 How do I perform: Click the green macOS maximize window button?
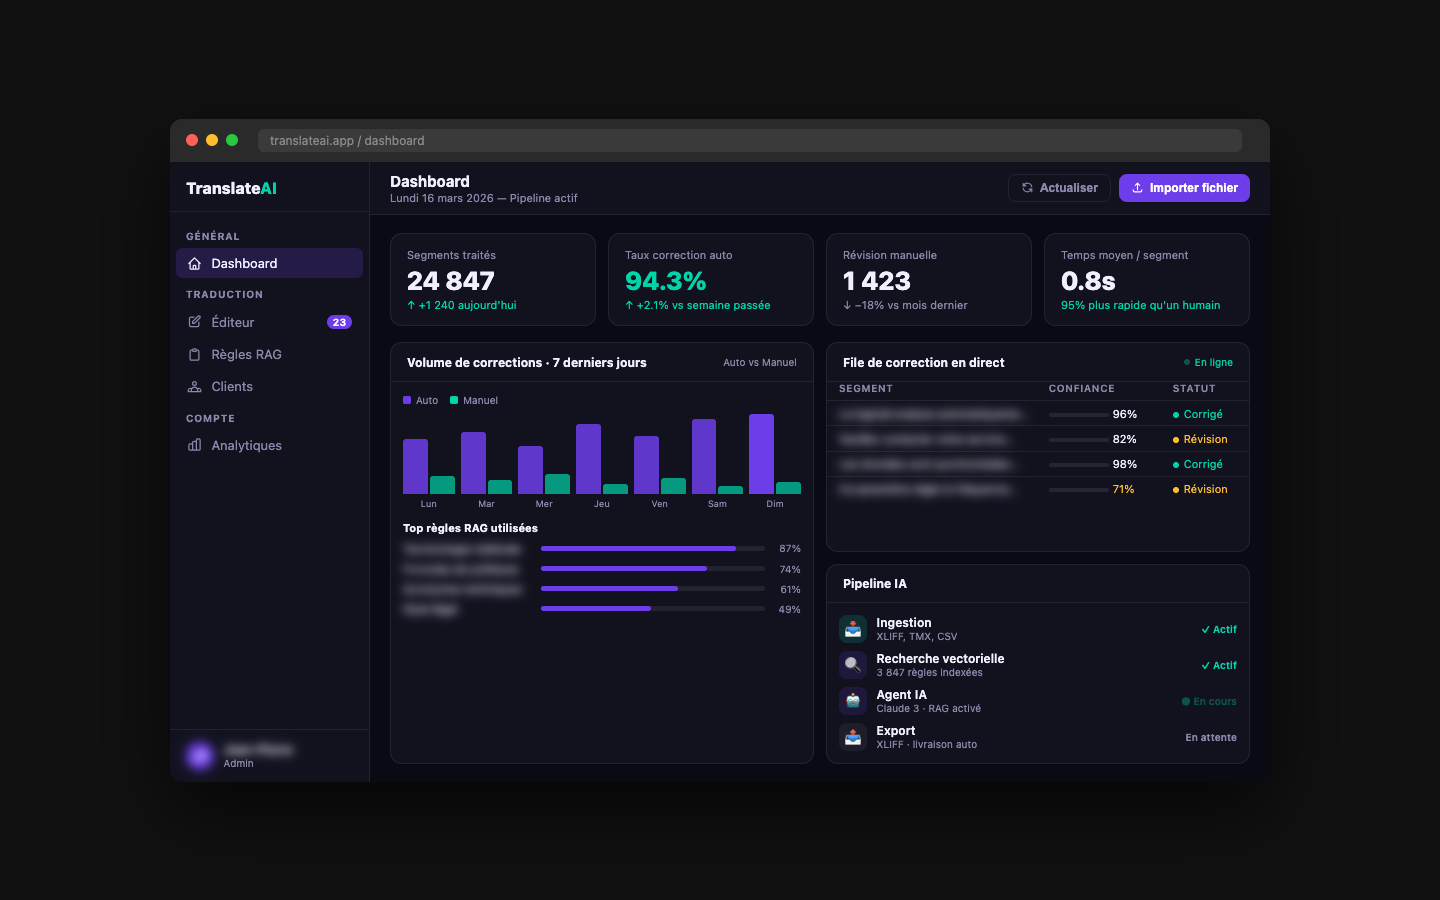(232, 140)
